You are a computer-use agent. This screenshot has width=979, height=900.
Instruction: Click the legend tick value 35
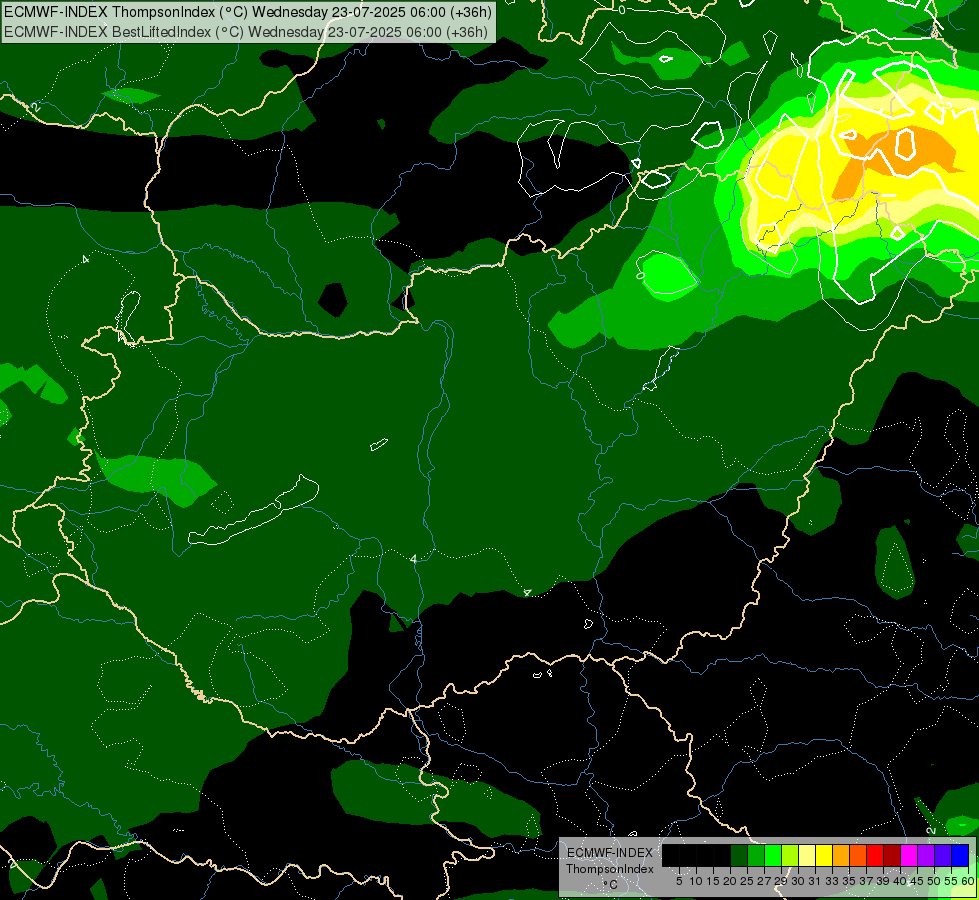849,881
